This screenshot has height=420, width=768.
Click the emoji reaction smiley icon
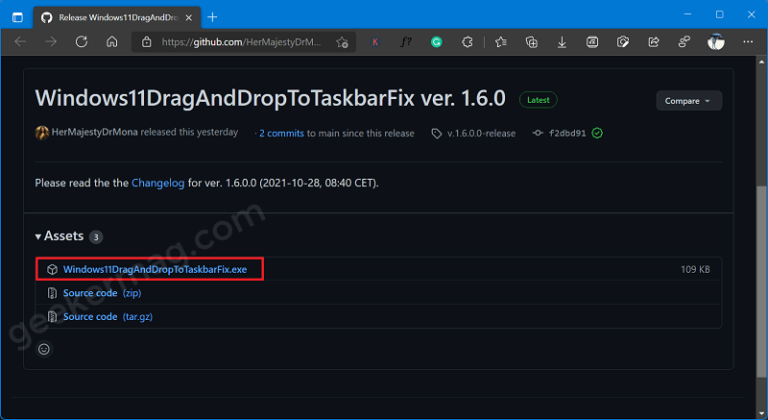tap(44, 349)
